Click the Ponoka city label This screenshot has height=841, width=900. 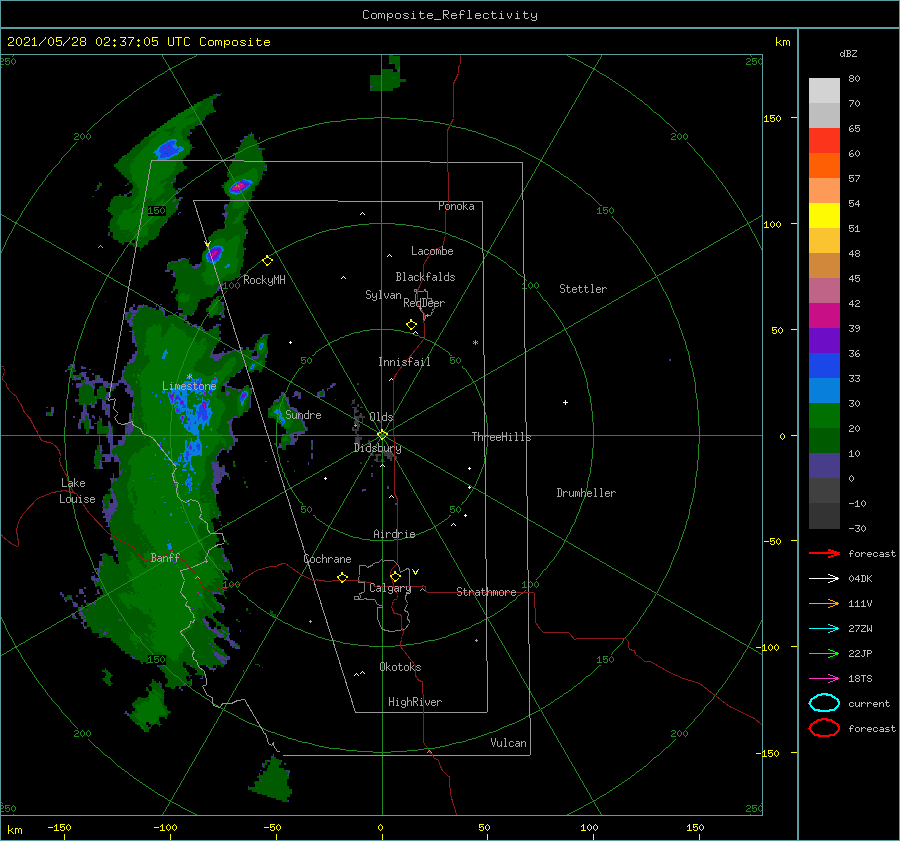tap(456, 206)
